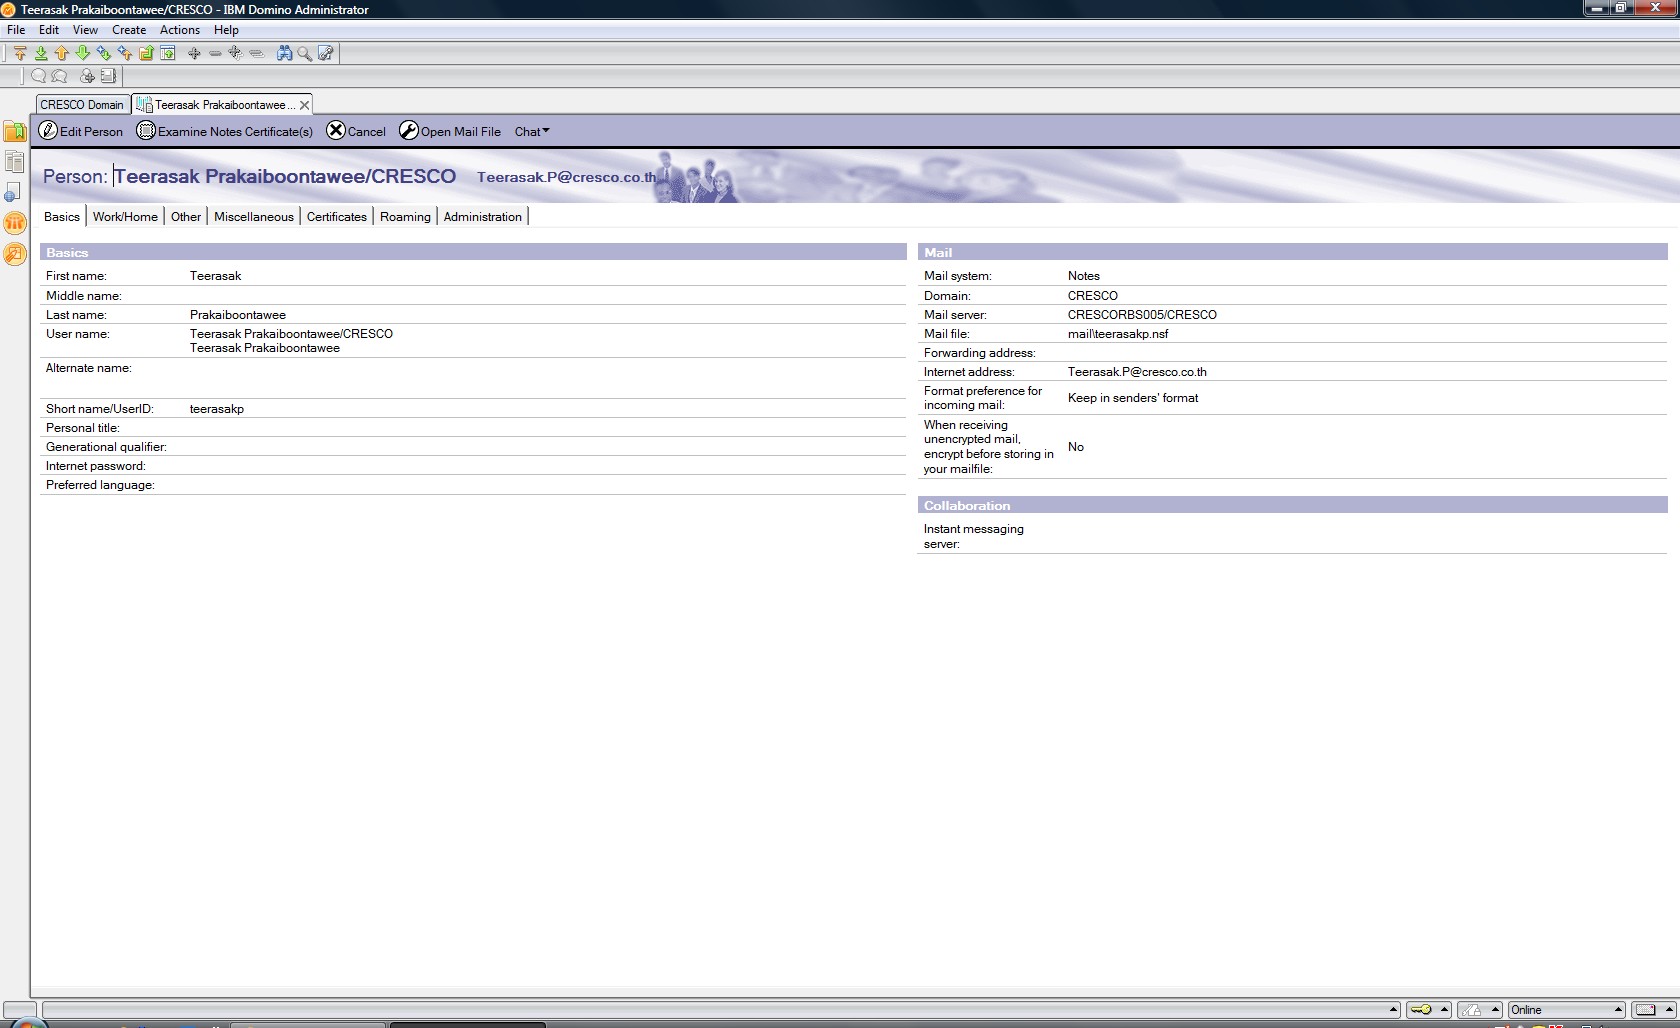The width and height of the screenshot is (1680, 1028).
Task: Click the magnifying glass search icon
Action: click(305, 53)
